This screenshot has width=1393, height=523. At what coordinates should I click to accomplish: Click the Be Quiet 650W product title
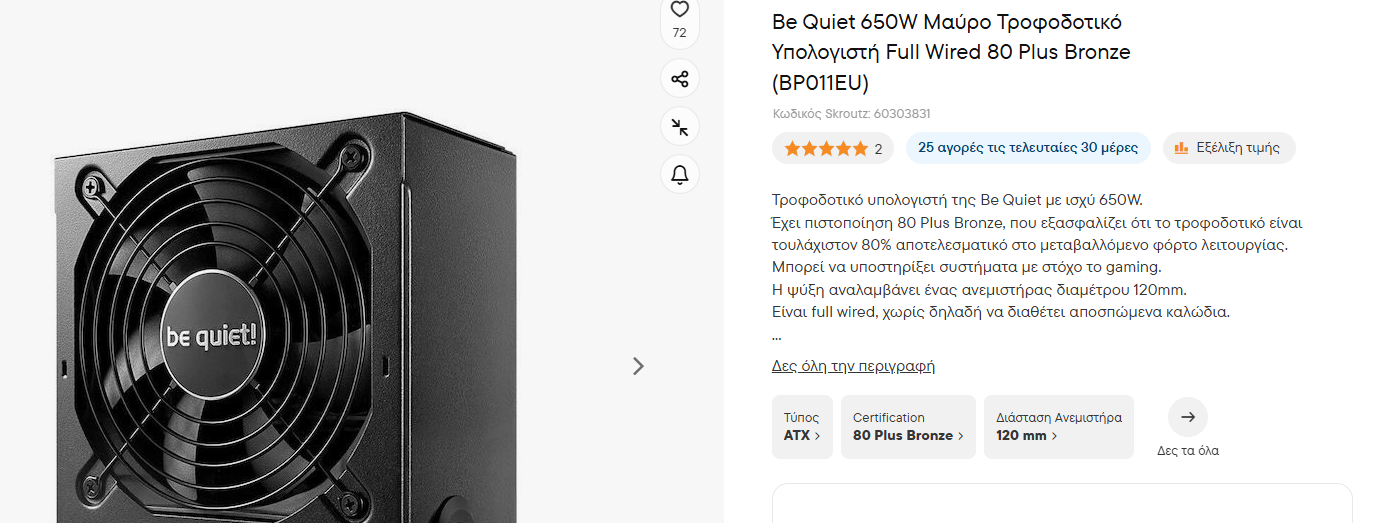pos(951,52)
